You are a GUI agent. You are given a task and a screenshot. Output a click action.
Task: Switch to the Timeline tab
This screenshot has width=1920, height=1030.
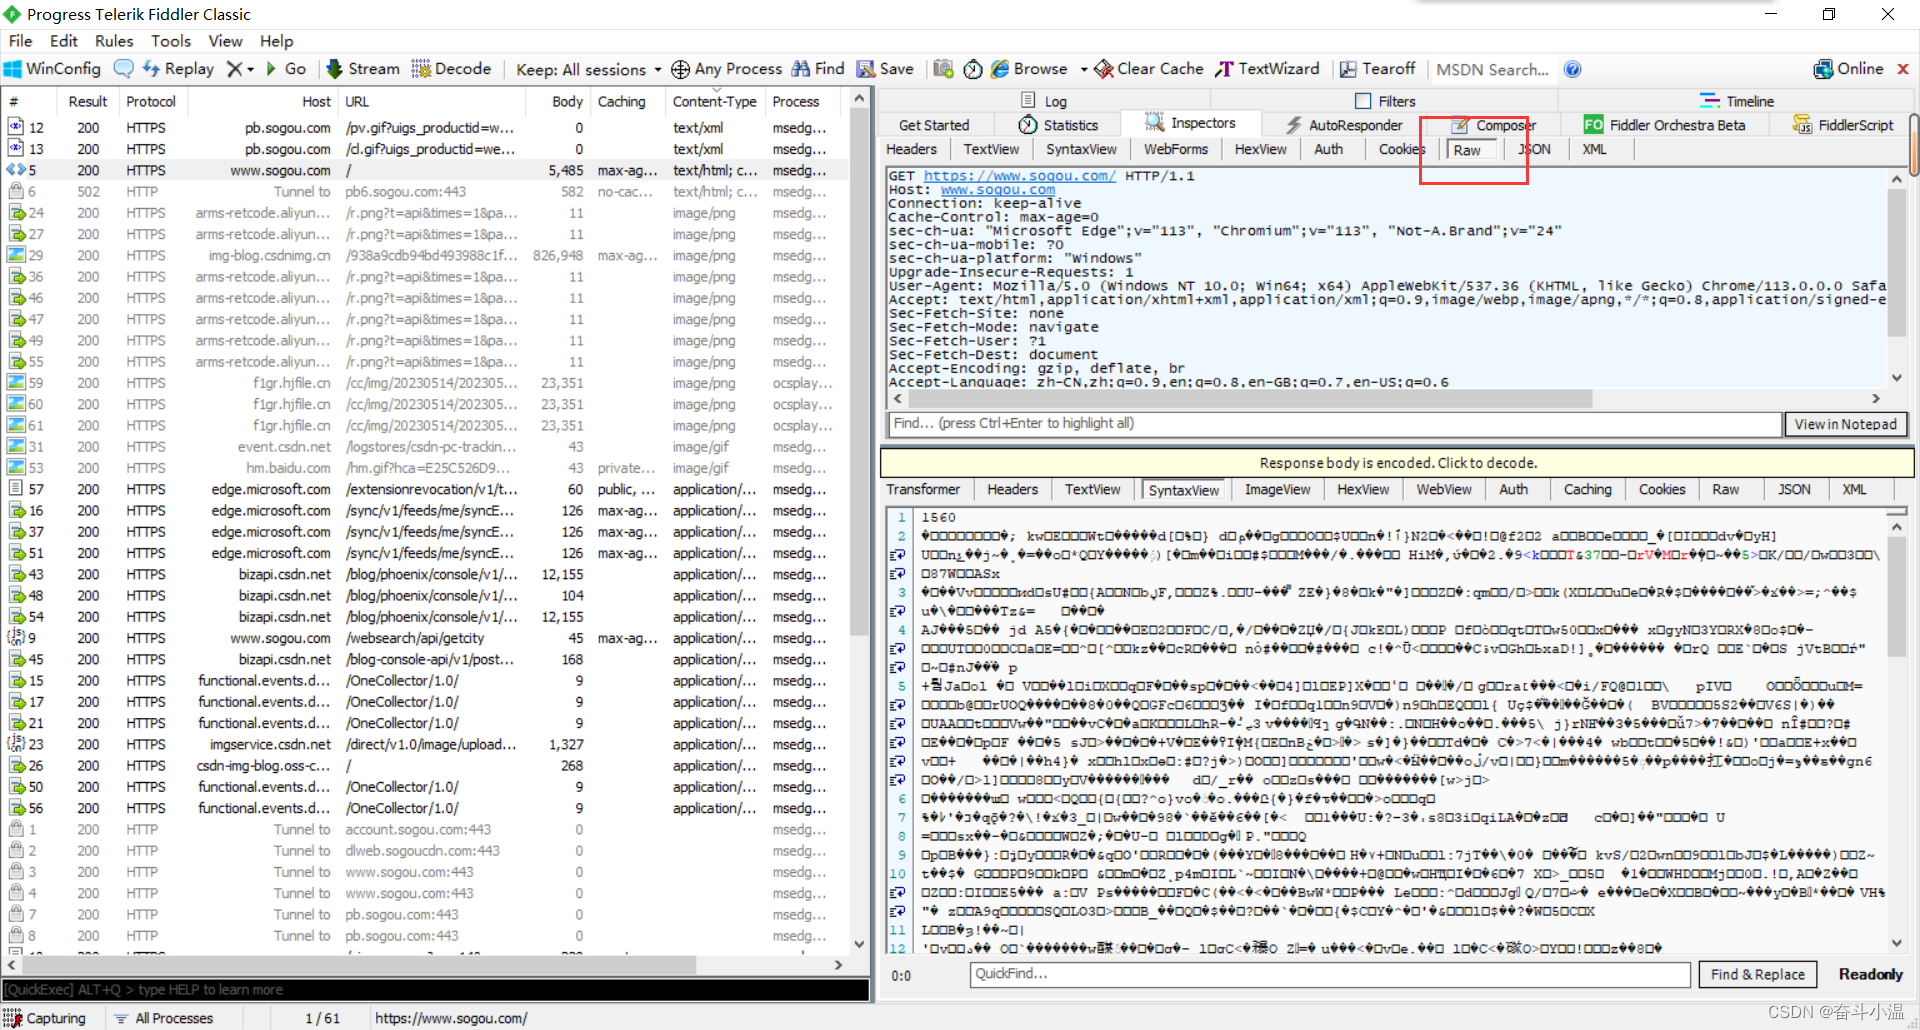tap(1737, 101)
